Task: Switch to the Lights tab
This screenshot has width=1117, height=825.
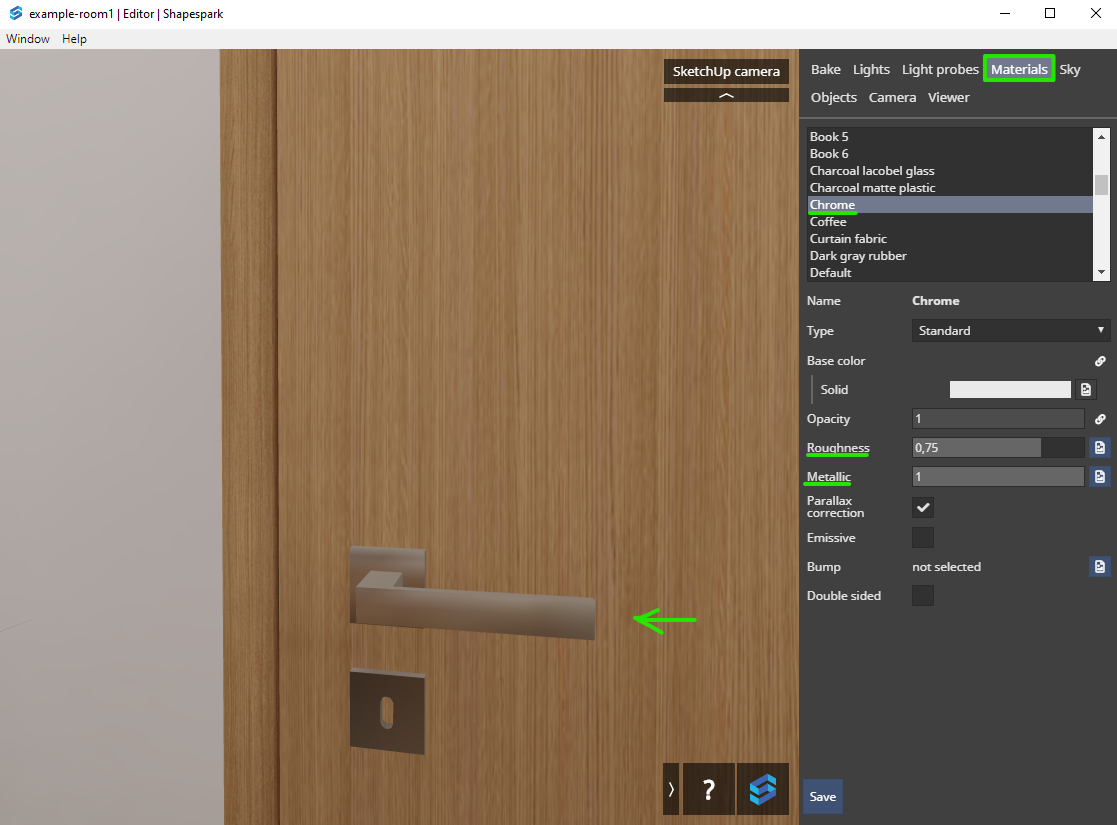Action: click(871, 69)
